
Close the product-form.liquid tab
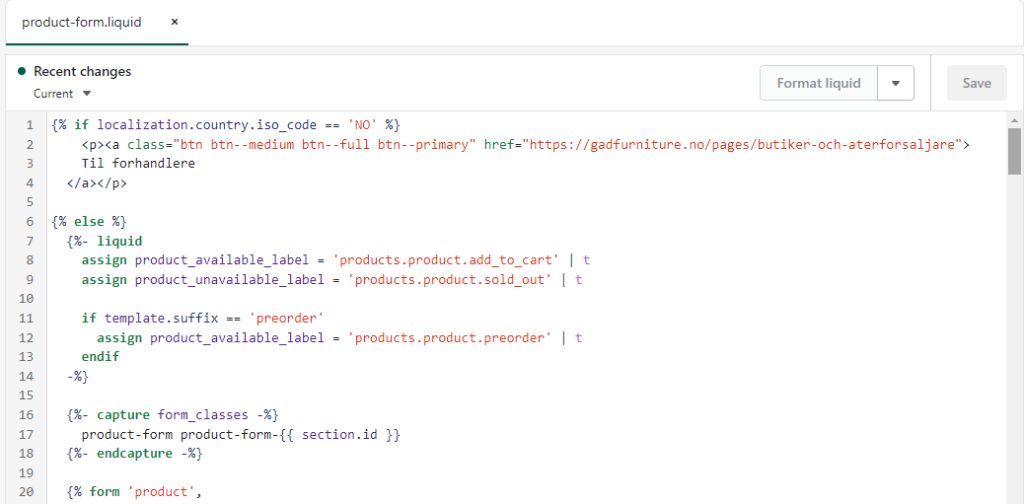[x=174, y=22]
